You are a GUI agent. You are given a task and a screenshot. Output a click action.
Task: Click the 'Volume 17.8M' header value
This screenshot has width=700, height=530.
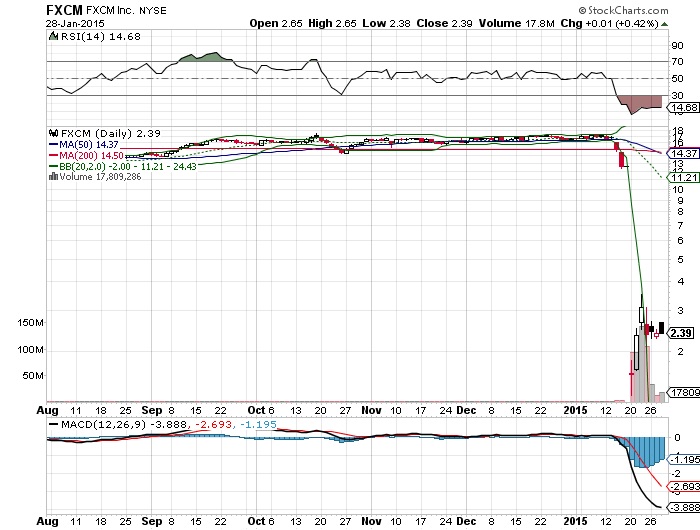coord(517,23)
